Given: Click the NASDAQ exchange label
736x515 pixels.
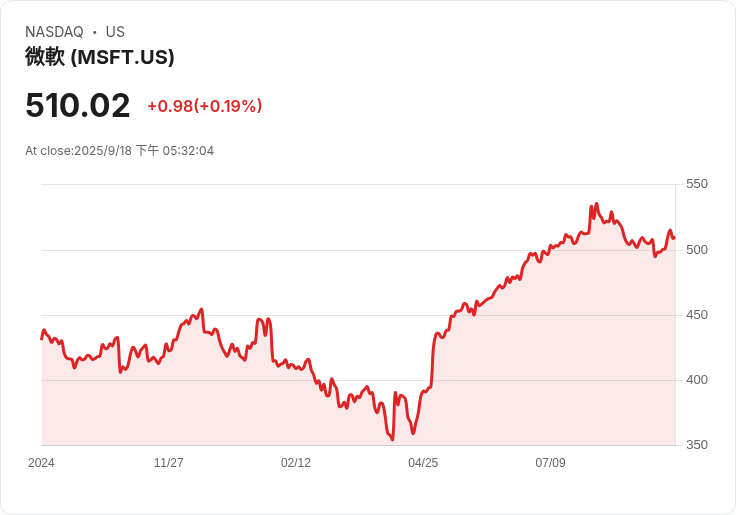Looking at the screenshot, I should tap(54, 32).
